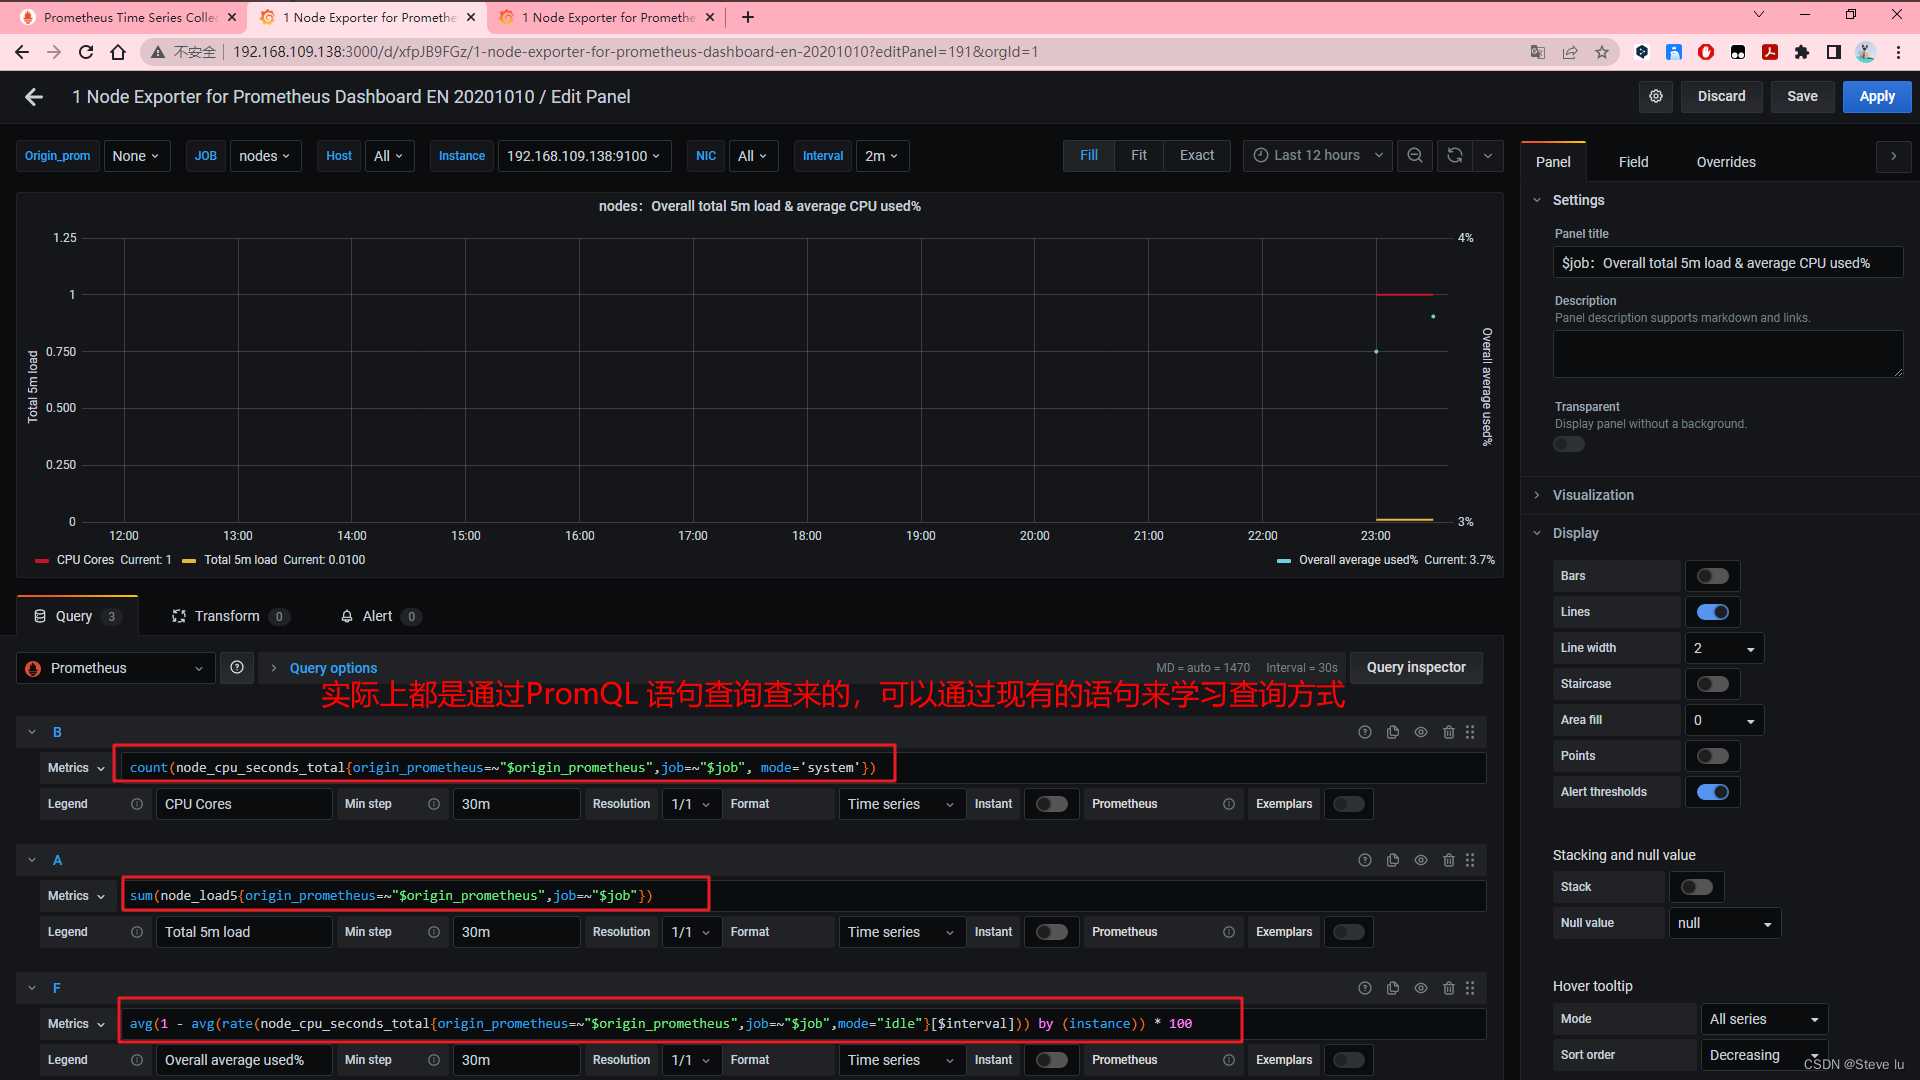Toggle visibility of query F

[1421, 989]
